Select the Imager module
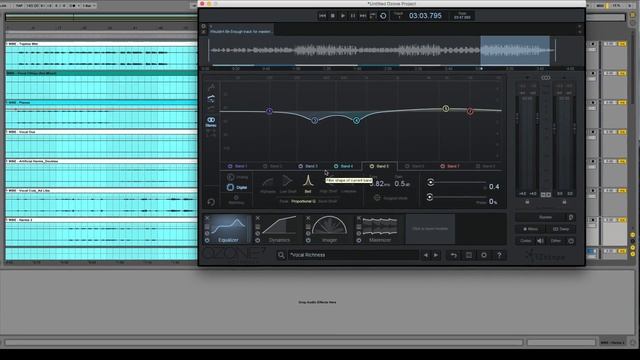This screenshot has width=640, height=360. [329, 229]
